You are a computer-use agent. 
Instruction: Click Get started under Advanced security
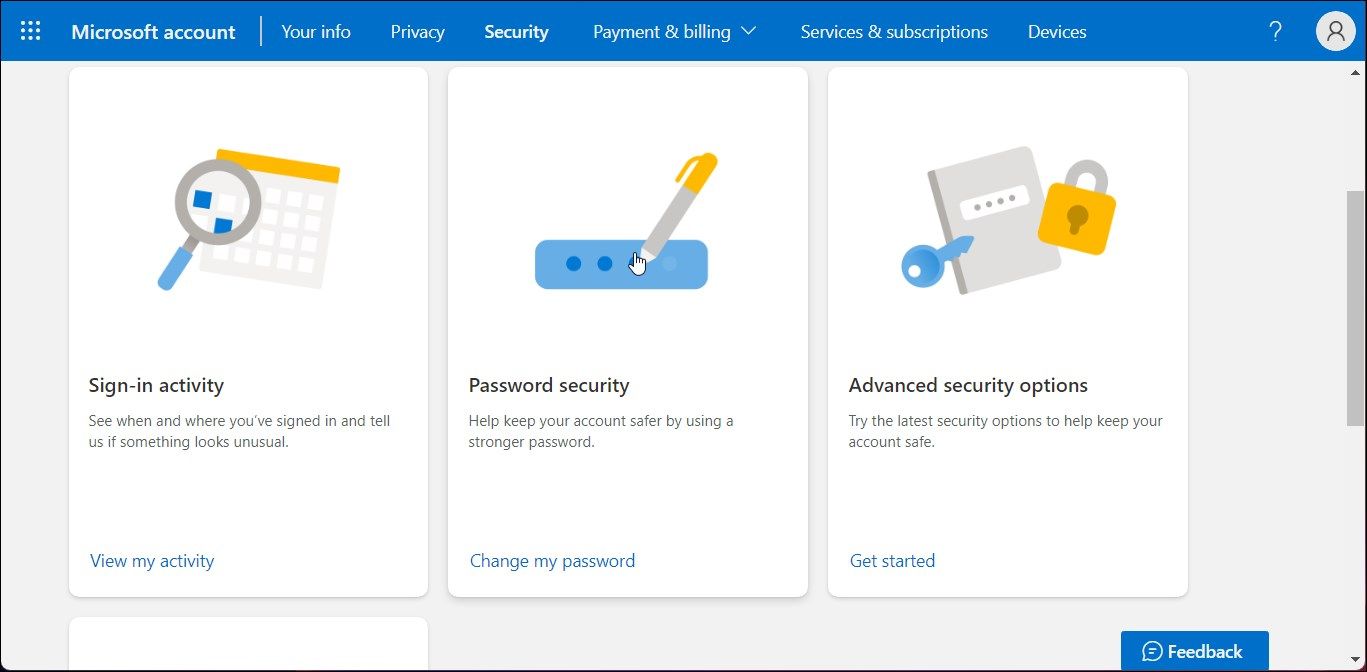coord(892,561)
